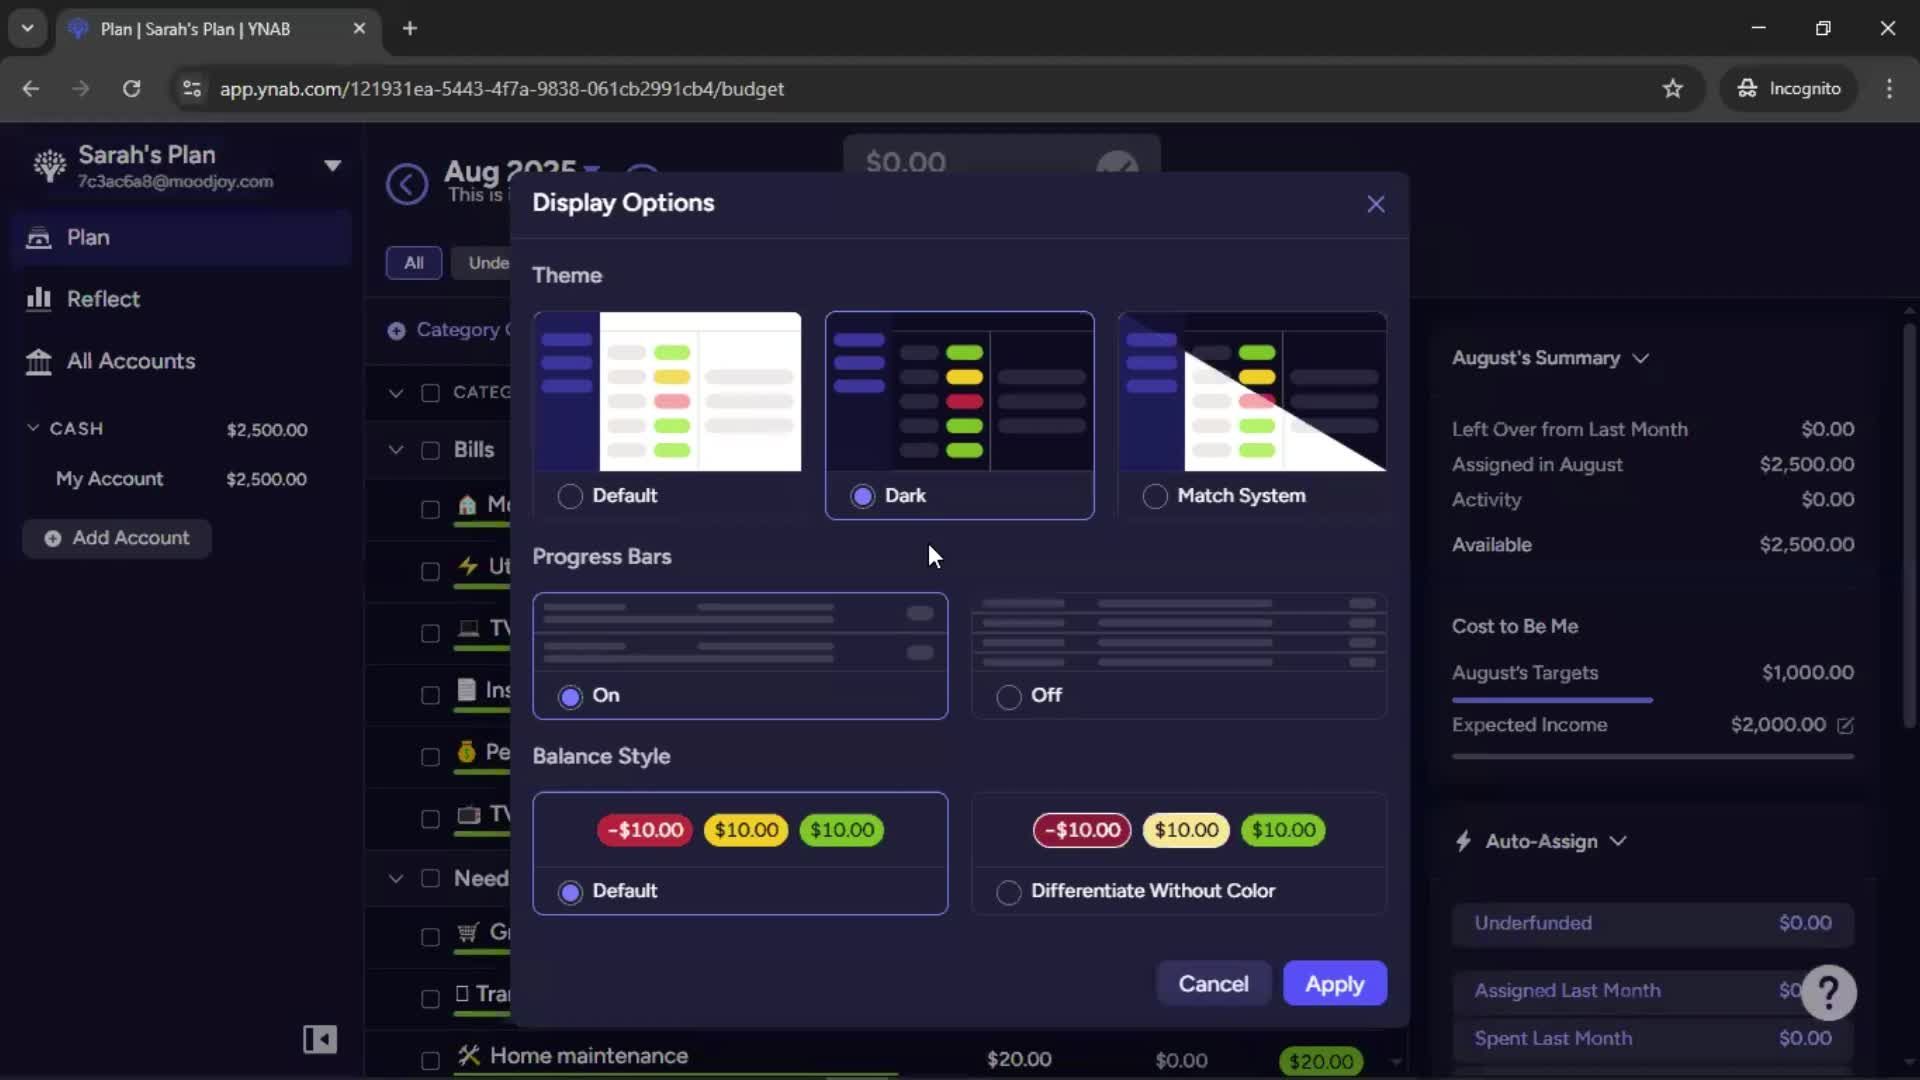Cancel the display options changes
This screenshot has height=1080, width=1920.
(1213, 984)
